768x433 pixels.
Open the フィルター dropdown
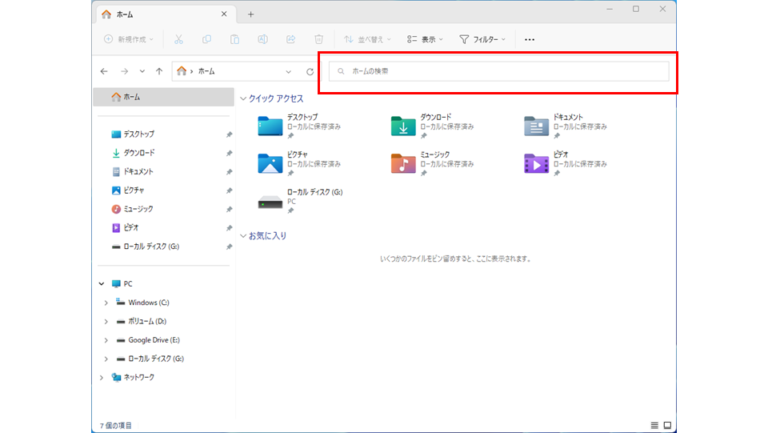click(x=482, y=40)
